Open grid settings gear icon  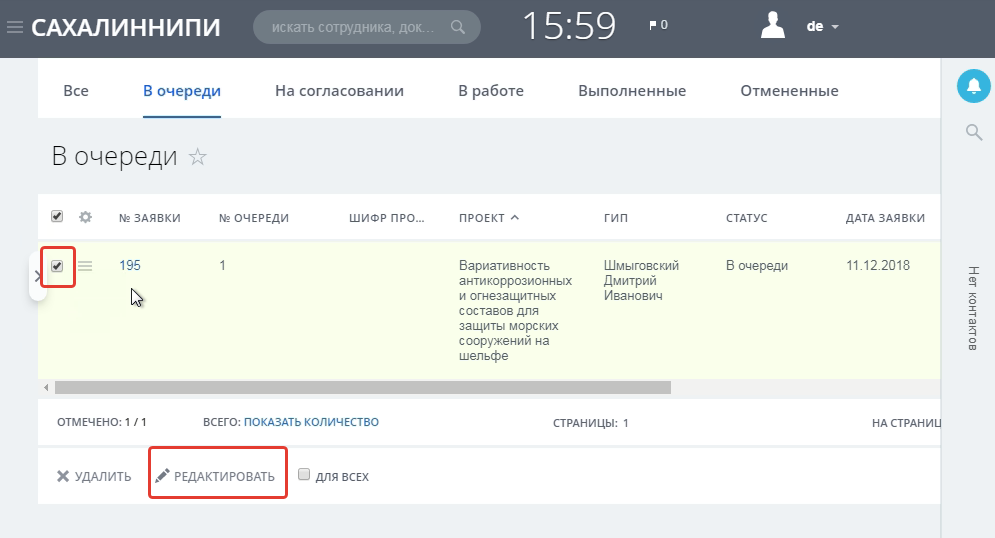[85, 217]
